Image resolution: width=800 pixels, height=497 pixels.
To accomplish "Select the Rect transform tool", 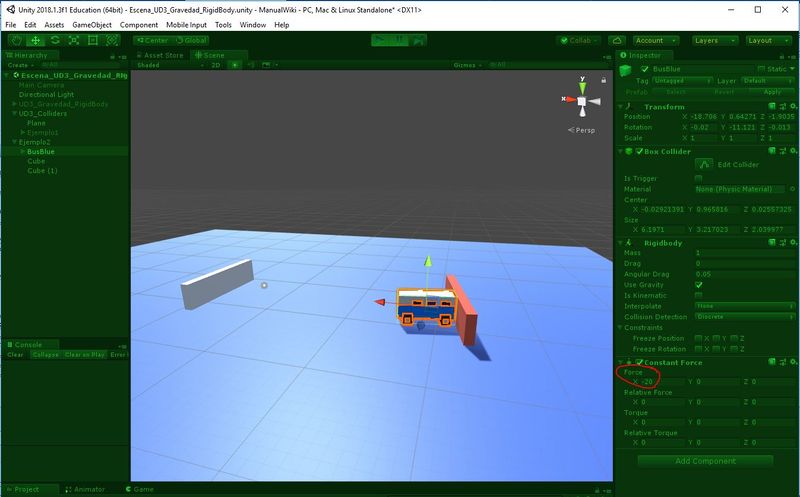I will [x=92, y=40].
